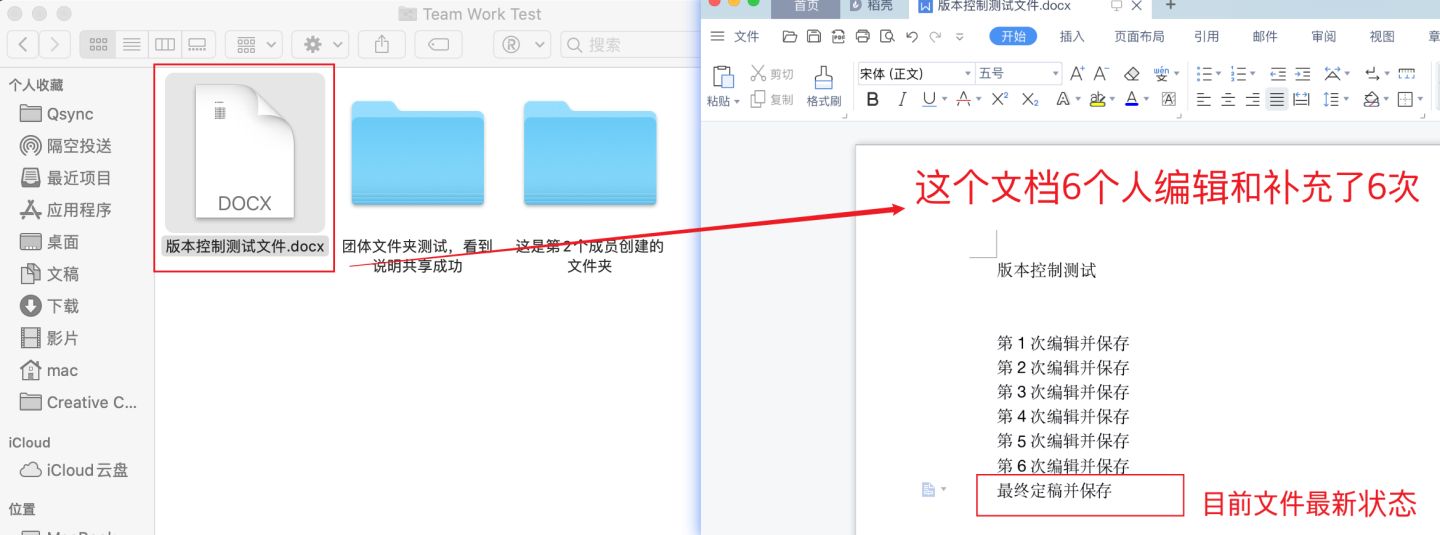1440x535 pixels.
Task: Switch to the 审阅 ribbon tab
Action: (1324, 37)
